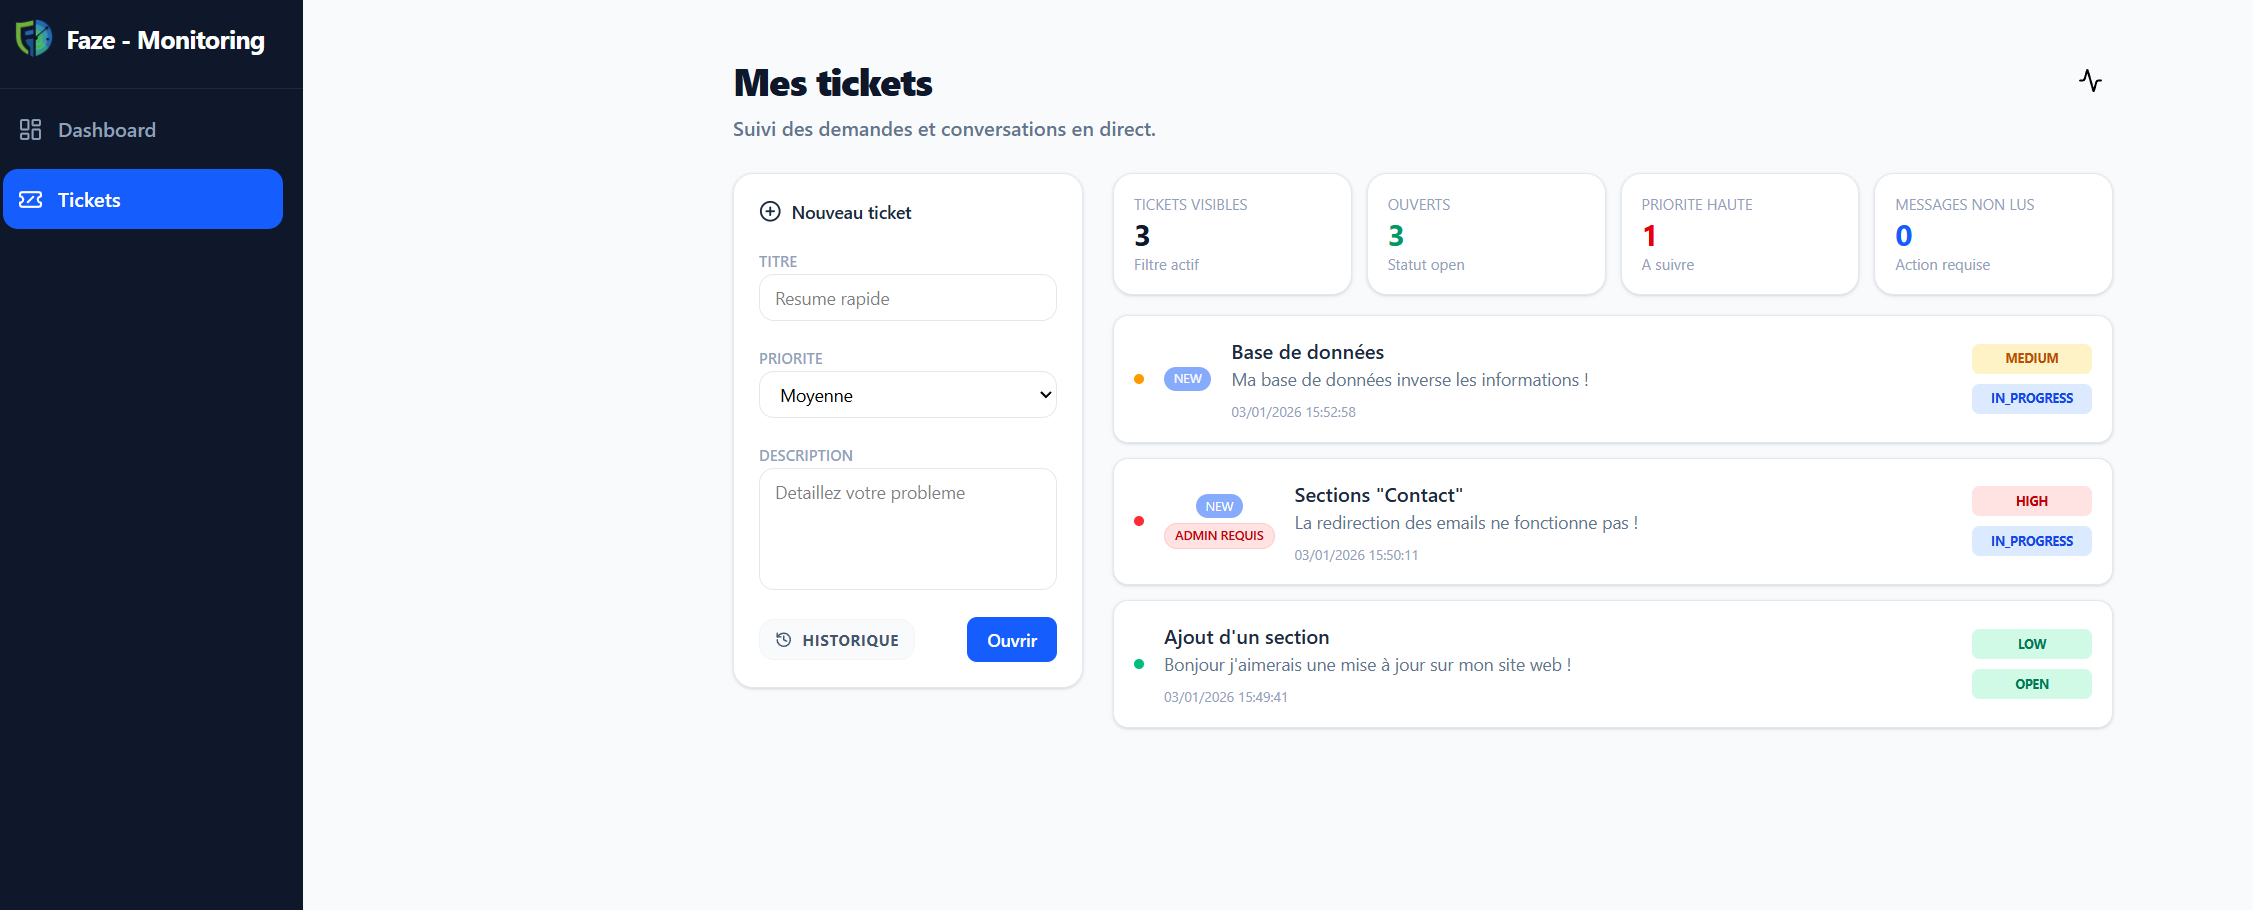This screenshot has width=2253, height=910.
Task: Click the activity pulse icon top right
Action: (x=2090, y=81)
